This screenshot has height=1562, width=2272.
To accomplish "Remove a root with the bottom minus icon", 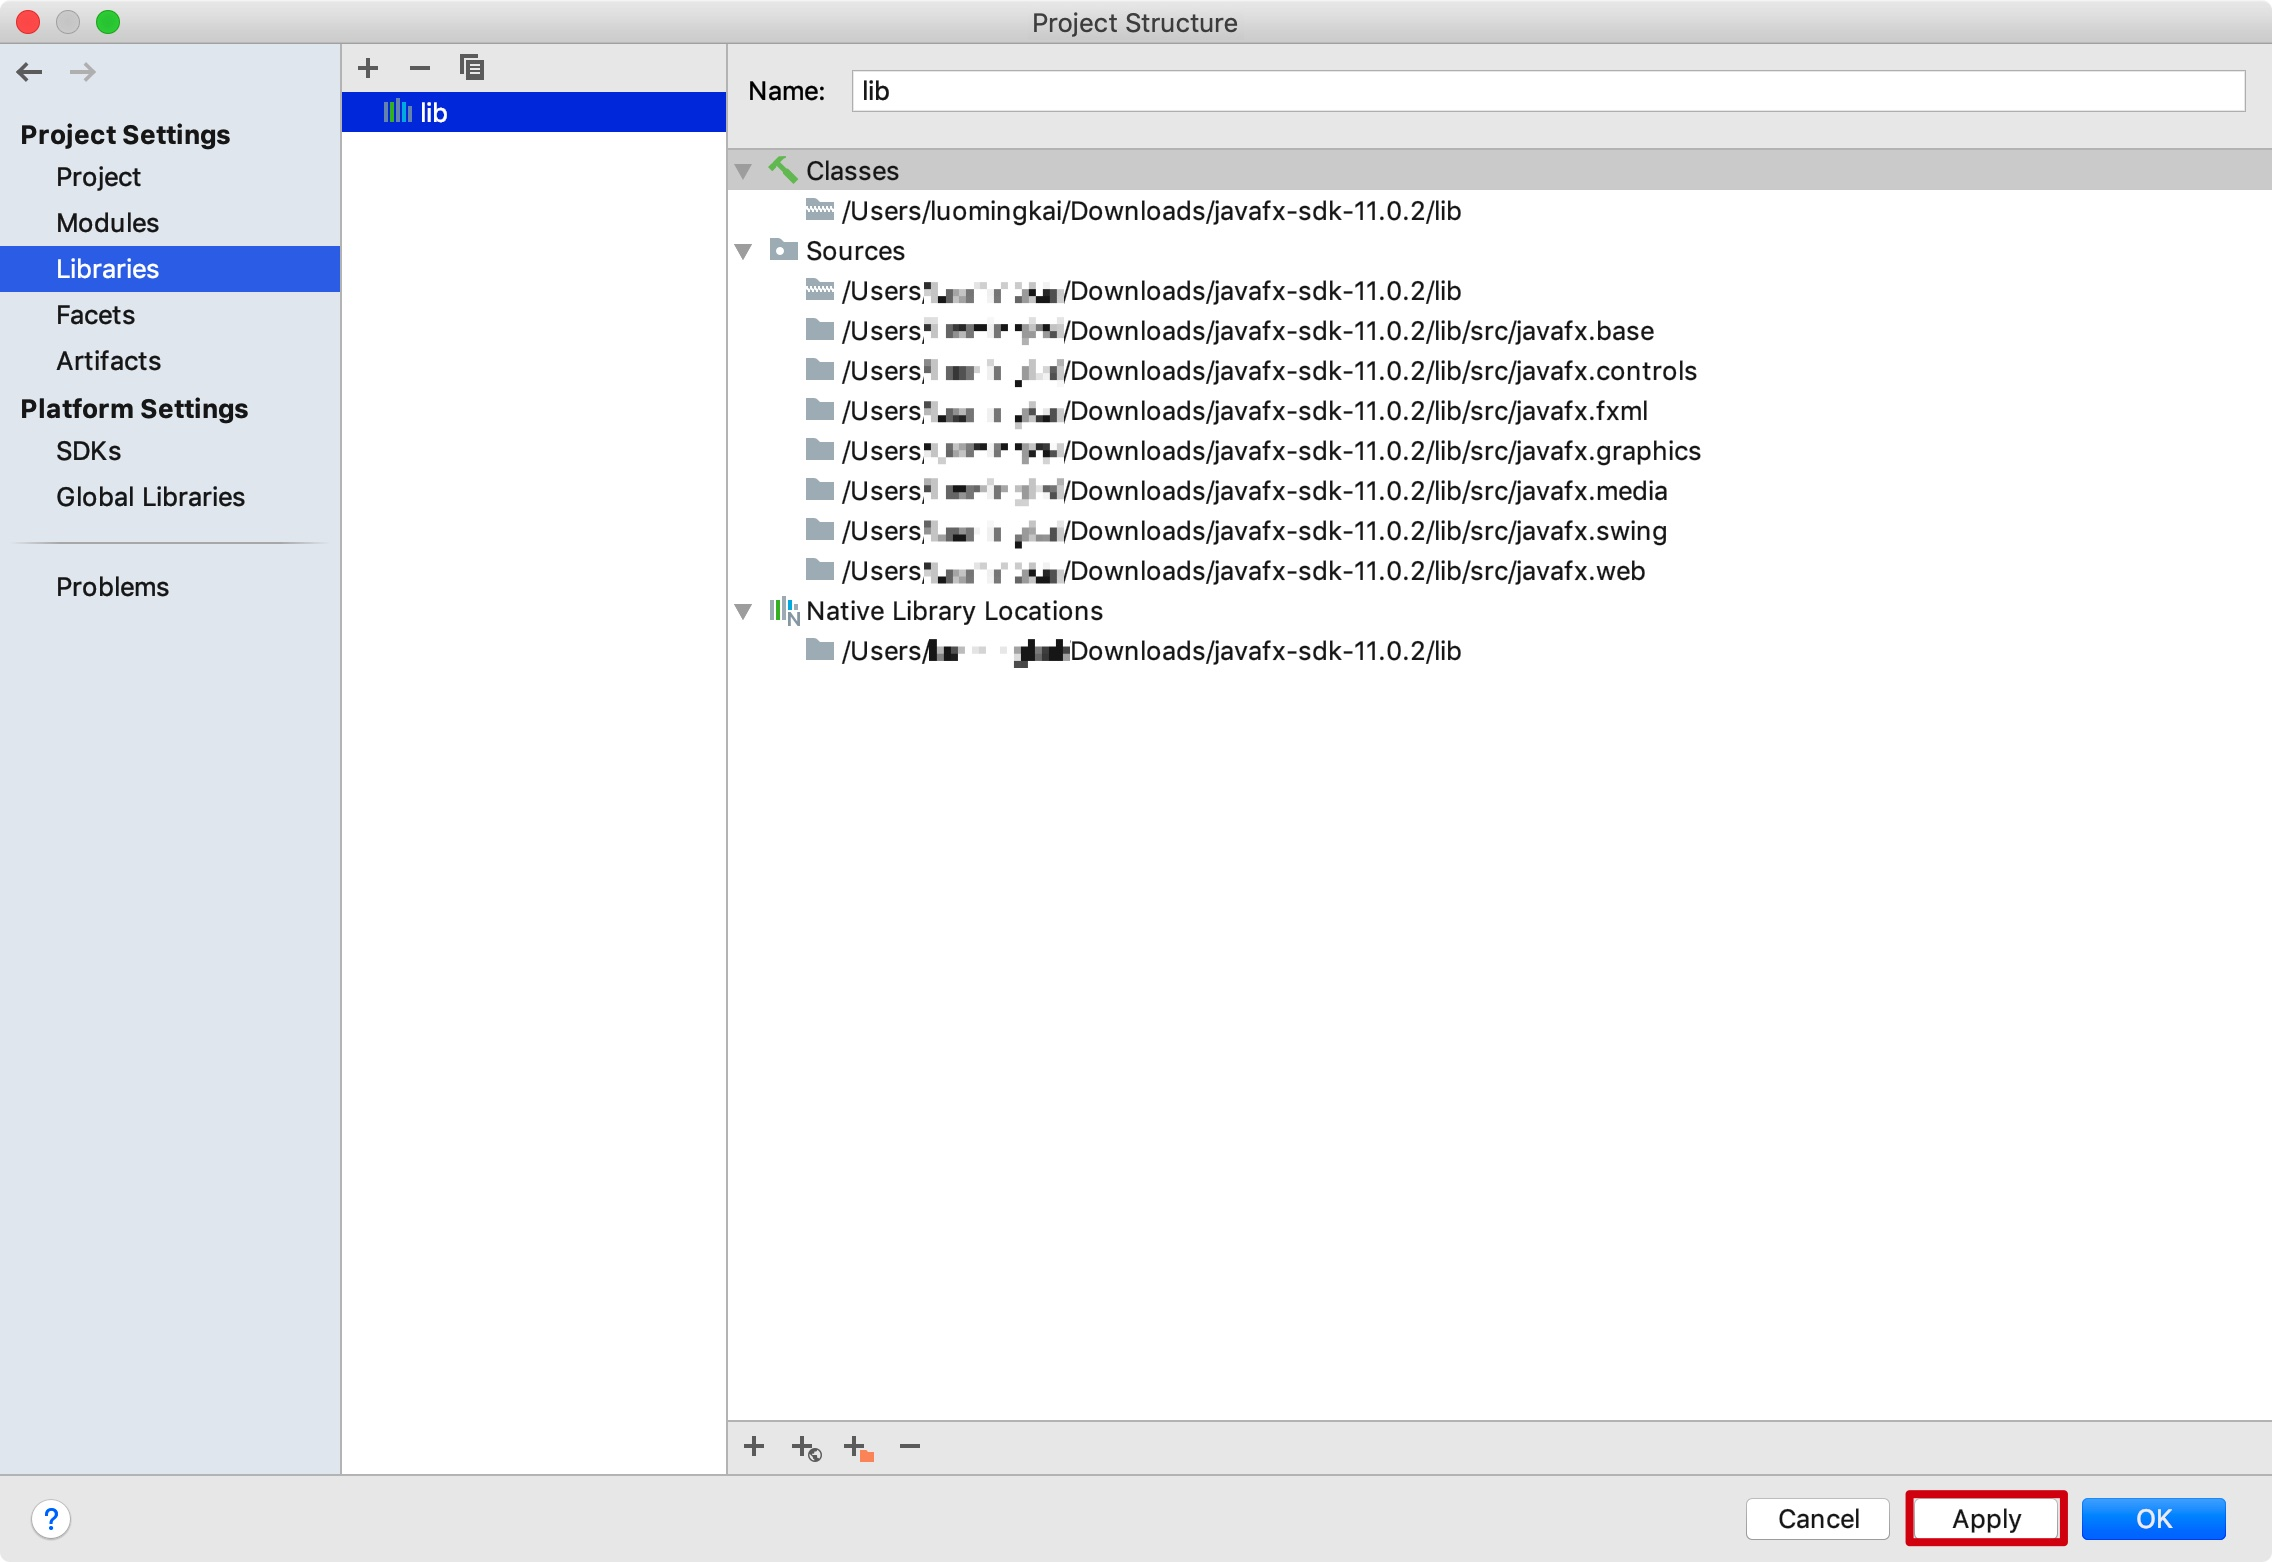I will (x=909, y=1447).
